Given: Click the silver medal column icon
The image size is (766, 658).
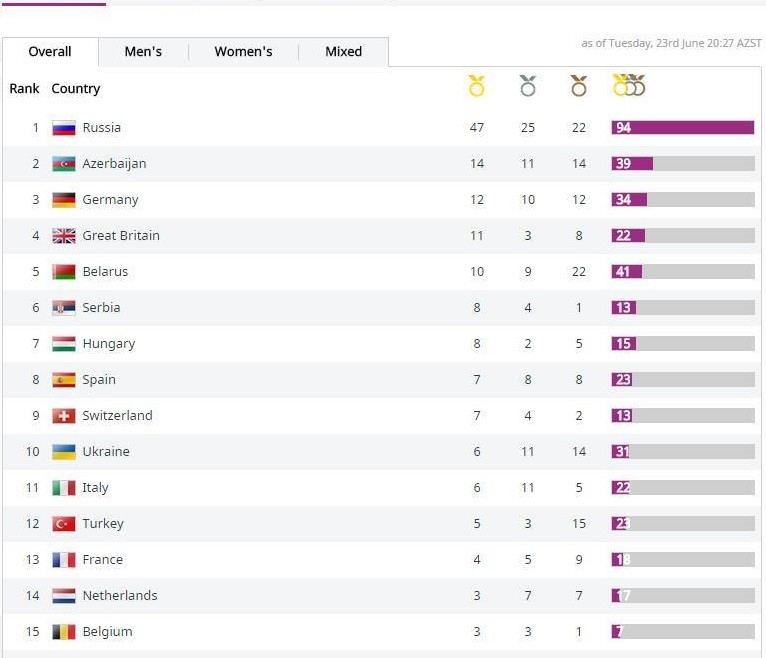Looking at the screenshot, I should click(x=528, y=87).
